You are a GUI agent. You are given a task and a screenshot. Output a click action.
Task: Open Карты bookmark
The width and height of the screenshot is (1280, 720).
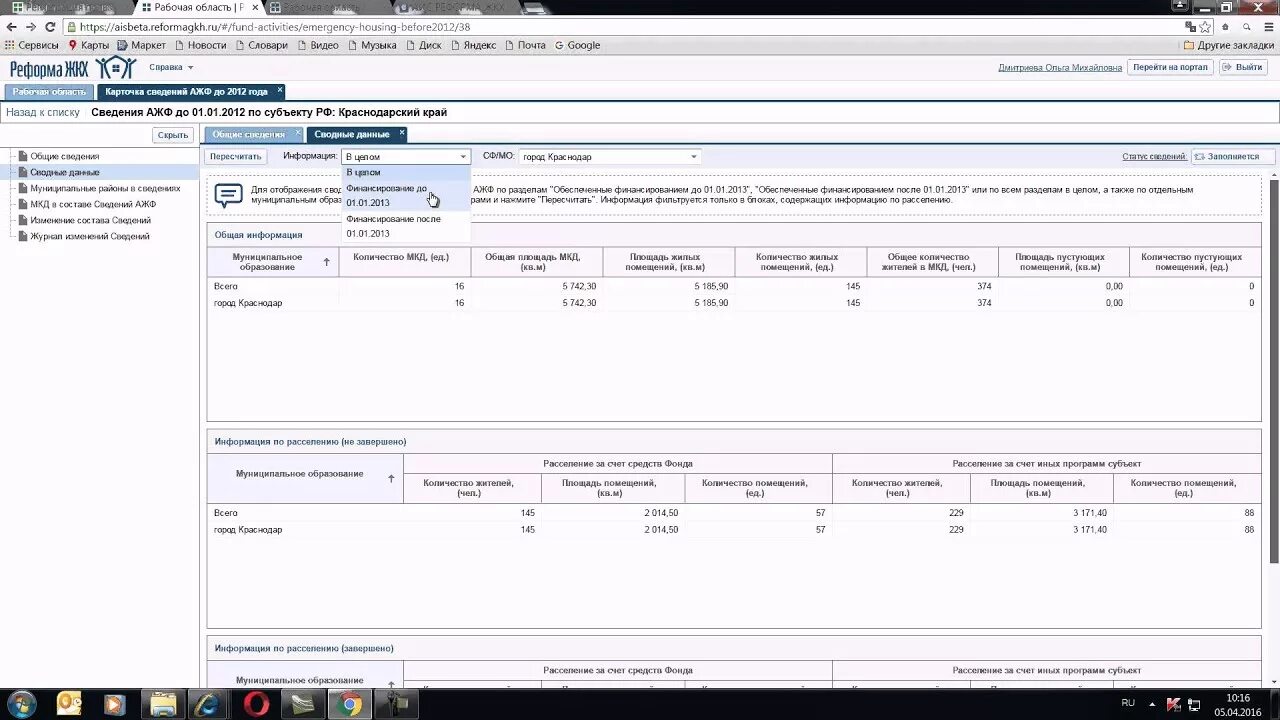point(88,45)
